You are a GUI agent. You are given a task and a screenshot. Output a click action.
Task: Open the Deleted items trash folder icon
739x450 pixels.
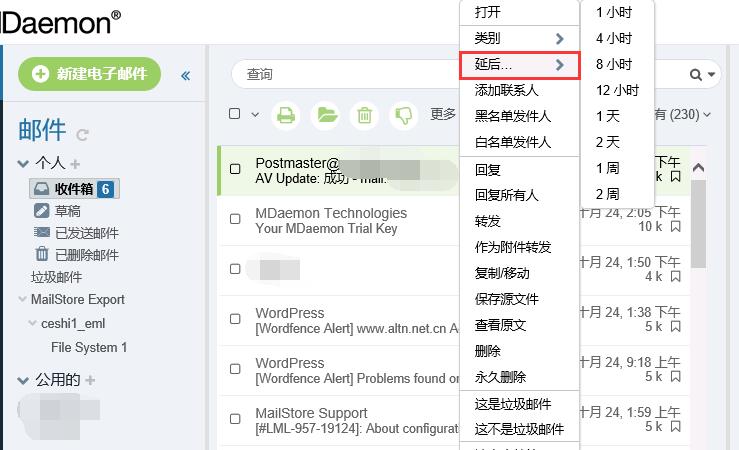(42, 254)
